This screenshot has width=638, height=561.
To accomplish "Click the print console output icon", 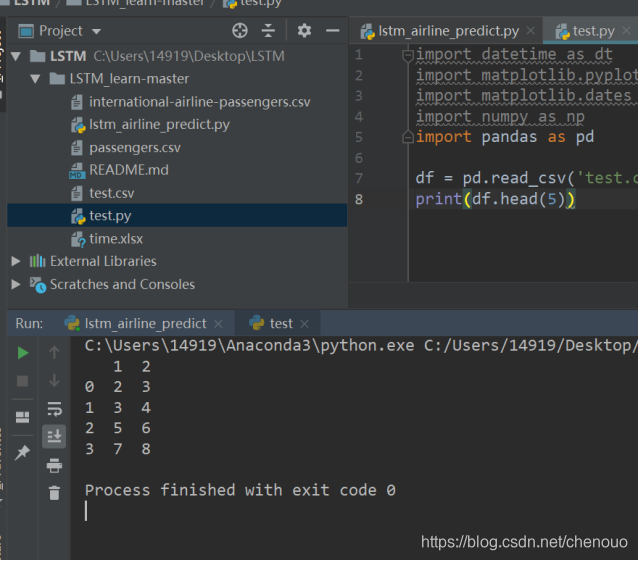I will pyautogui.click(x=54, y=466).
